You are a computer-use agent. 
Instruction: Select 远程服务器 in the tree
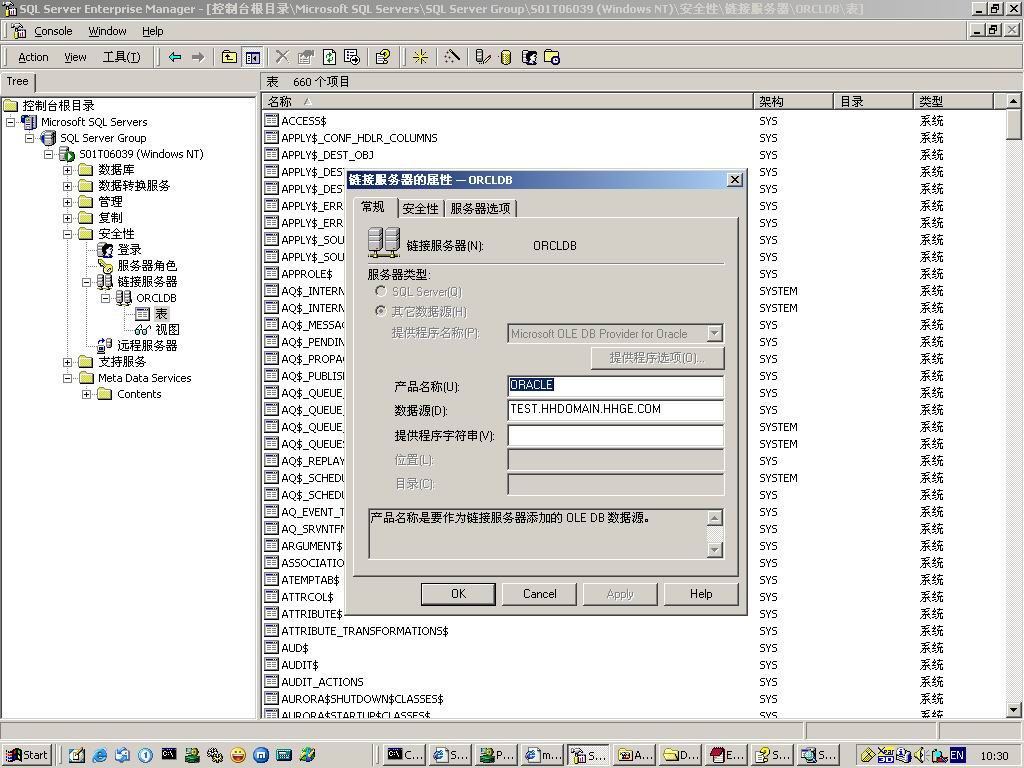click(147, 345)
